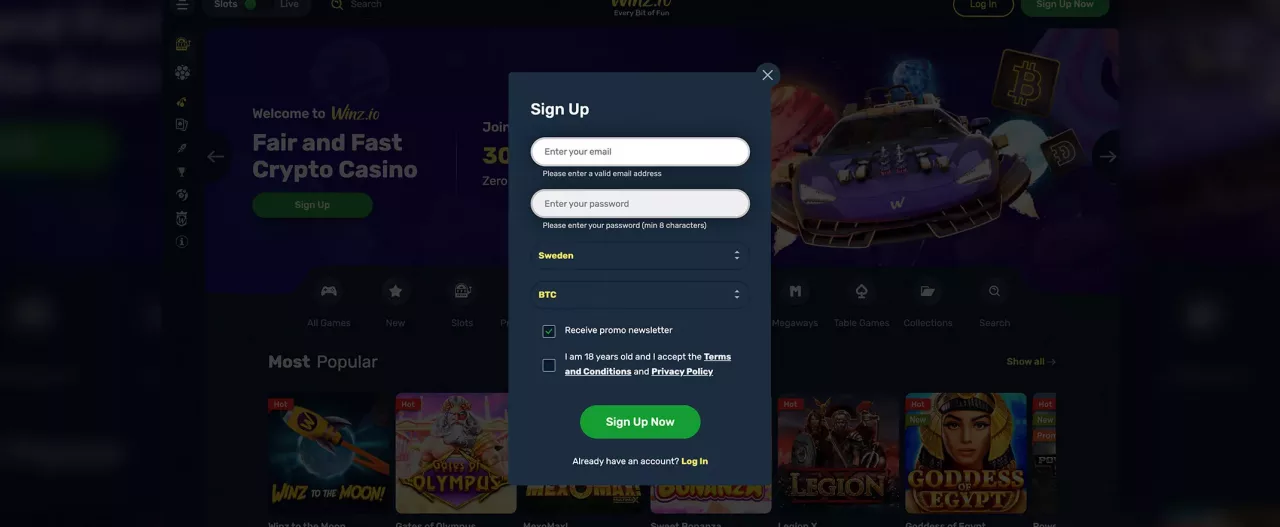The image size is (1280, 527).
Task: Click the Log In link in dialog
Action: [694, 461]
